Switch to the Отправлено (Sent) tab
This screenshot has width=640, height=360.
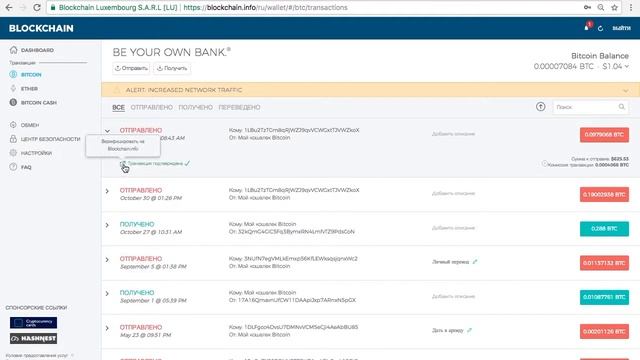(151, 107)
